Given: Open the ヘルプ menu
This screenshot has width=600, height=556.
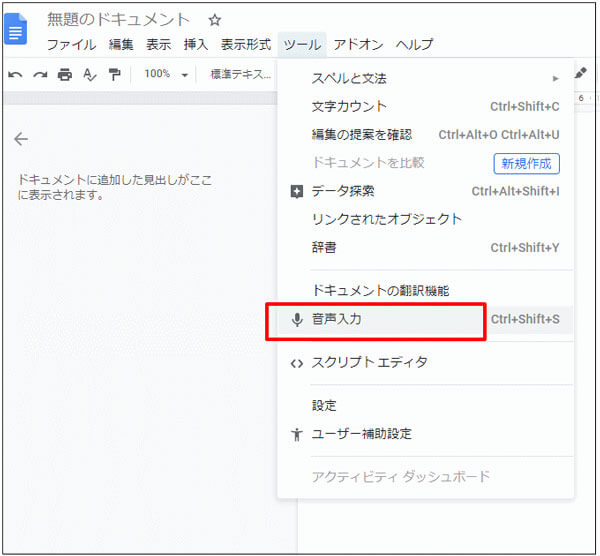Looking at the screenshot, I should [x=414, y=45].
